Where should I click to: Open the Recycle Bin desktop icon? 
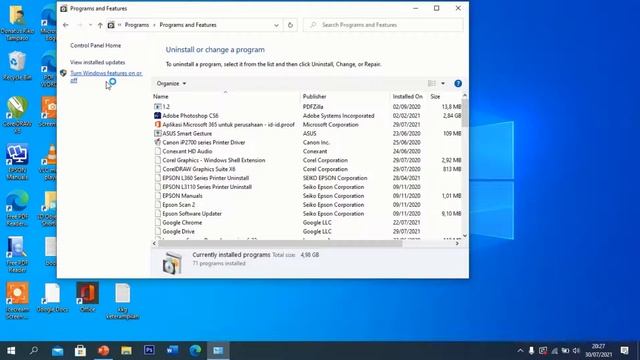17,65
